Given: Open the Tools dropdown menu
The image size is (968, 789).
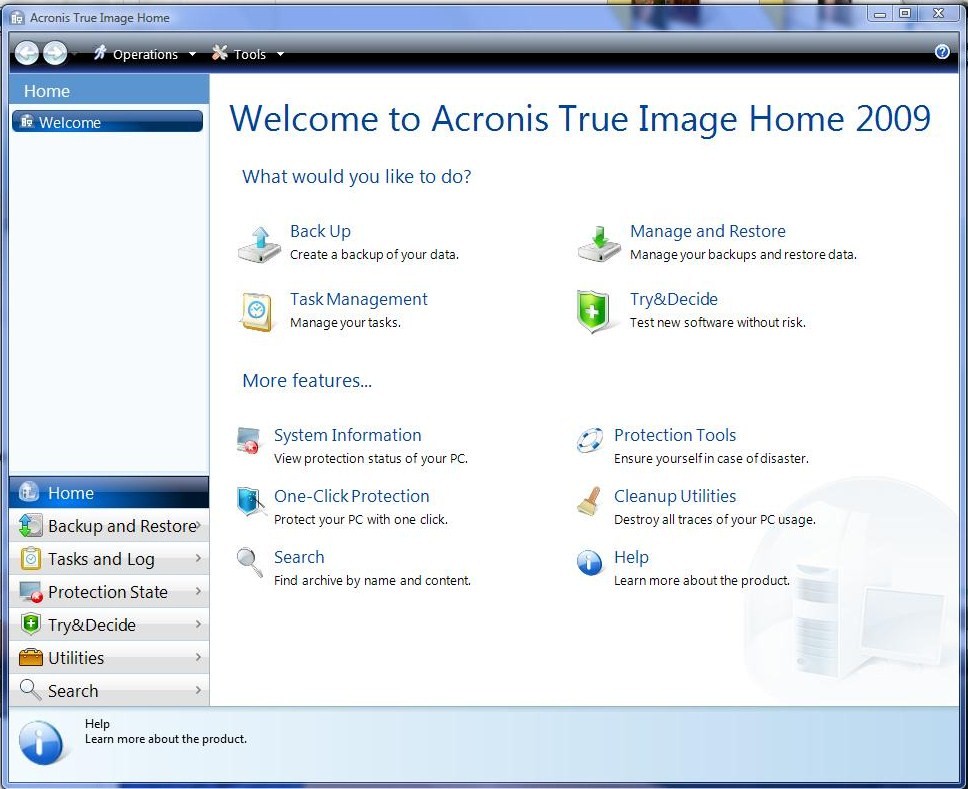Looking at the screenshot, I should (249, 54).
